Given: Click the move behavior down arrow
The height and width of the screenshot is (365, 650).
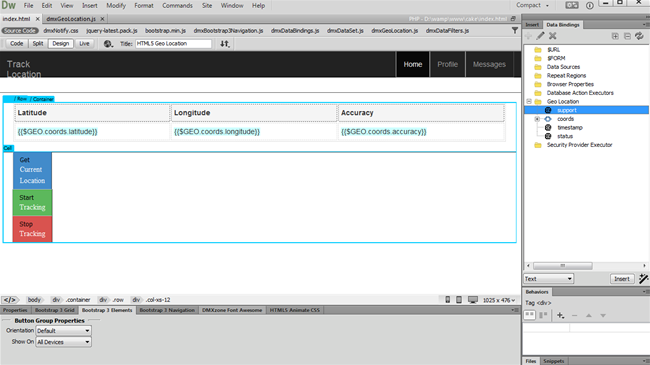Looking at the screenshot, I should [x=603, y=315].
